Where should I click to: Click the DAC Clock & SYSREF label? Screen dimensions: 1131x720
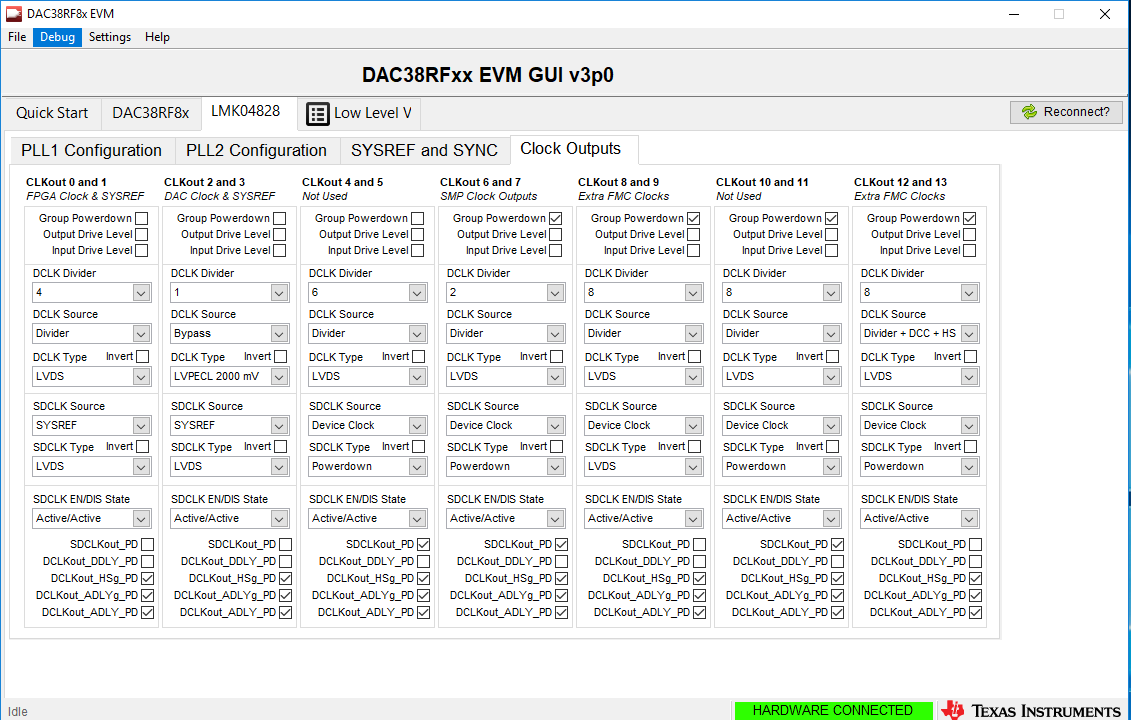[219, 196]
